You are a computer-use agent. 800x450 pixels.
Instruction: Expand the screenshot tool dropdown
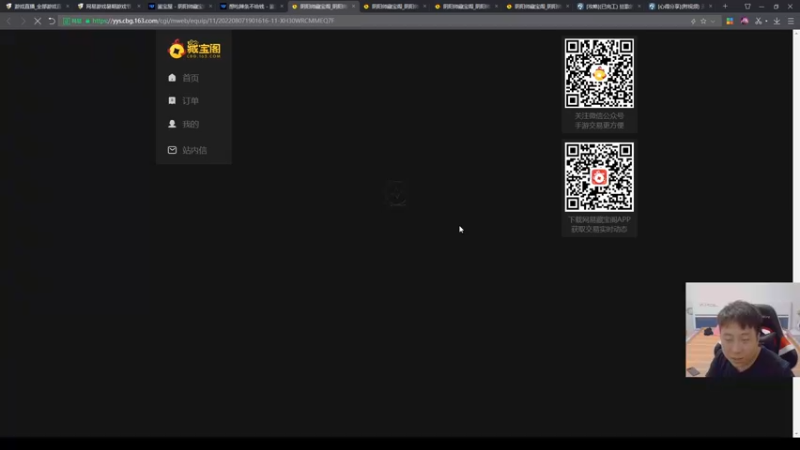766,21
